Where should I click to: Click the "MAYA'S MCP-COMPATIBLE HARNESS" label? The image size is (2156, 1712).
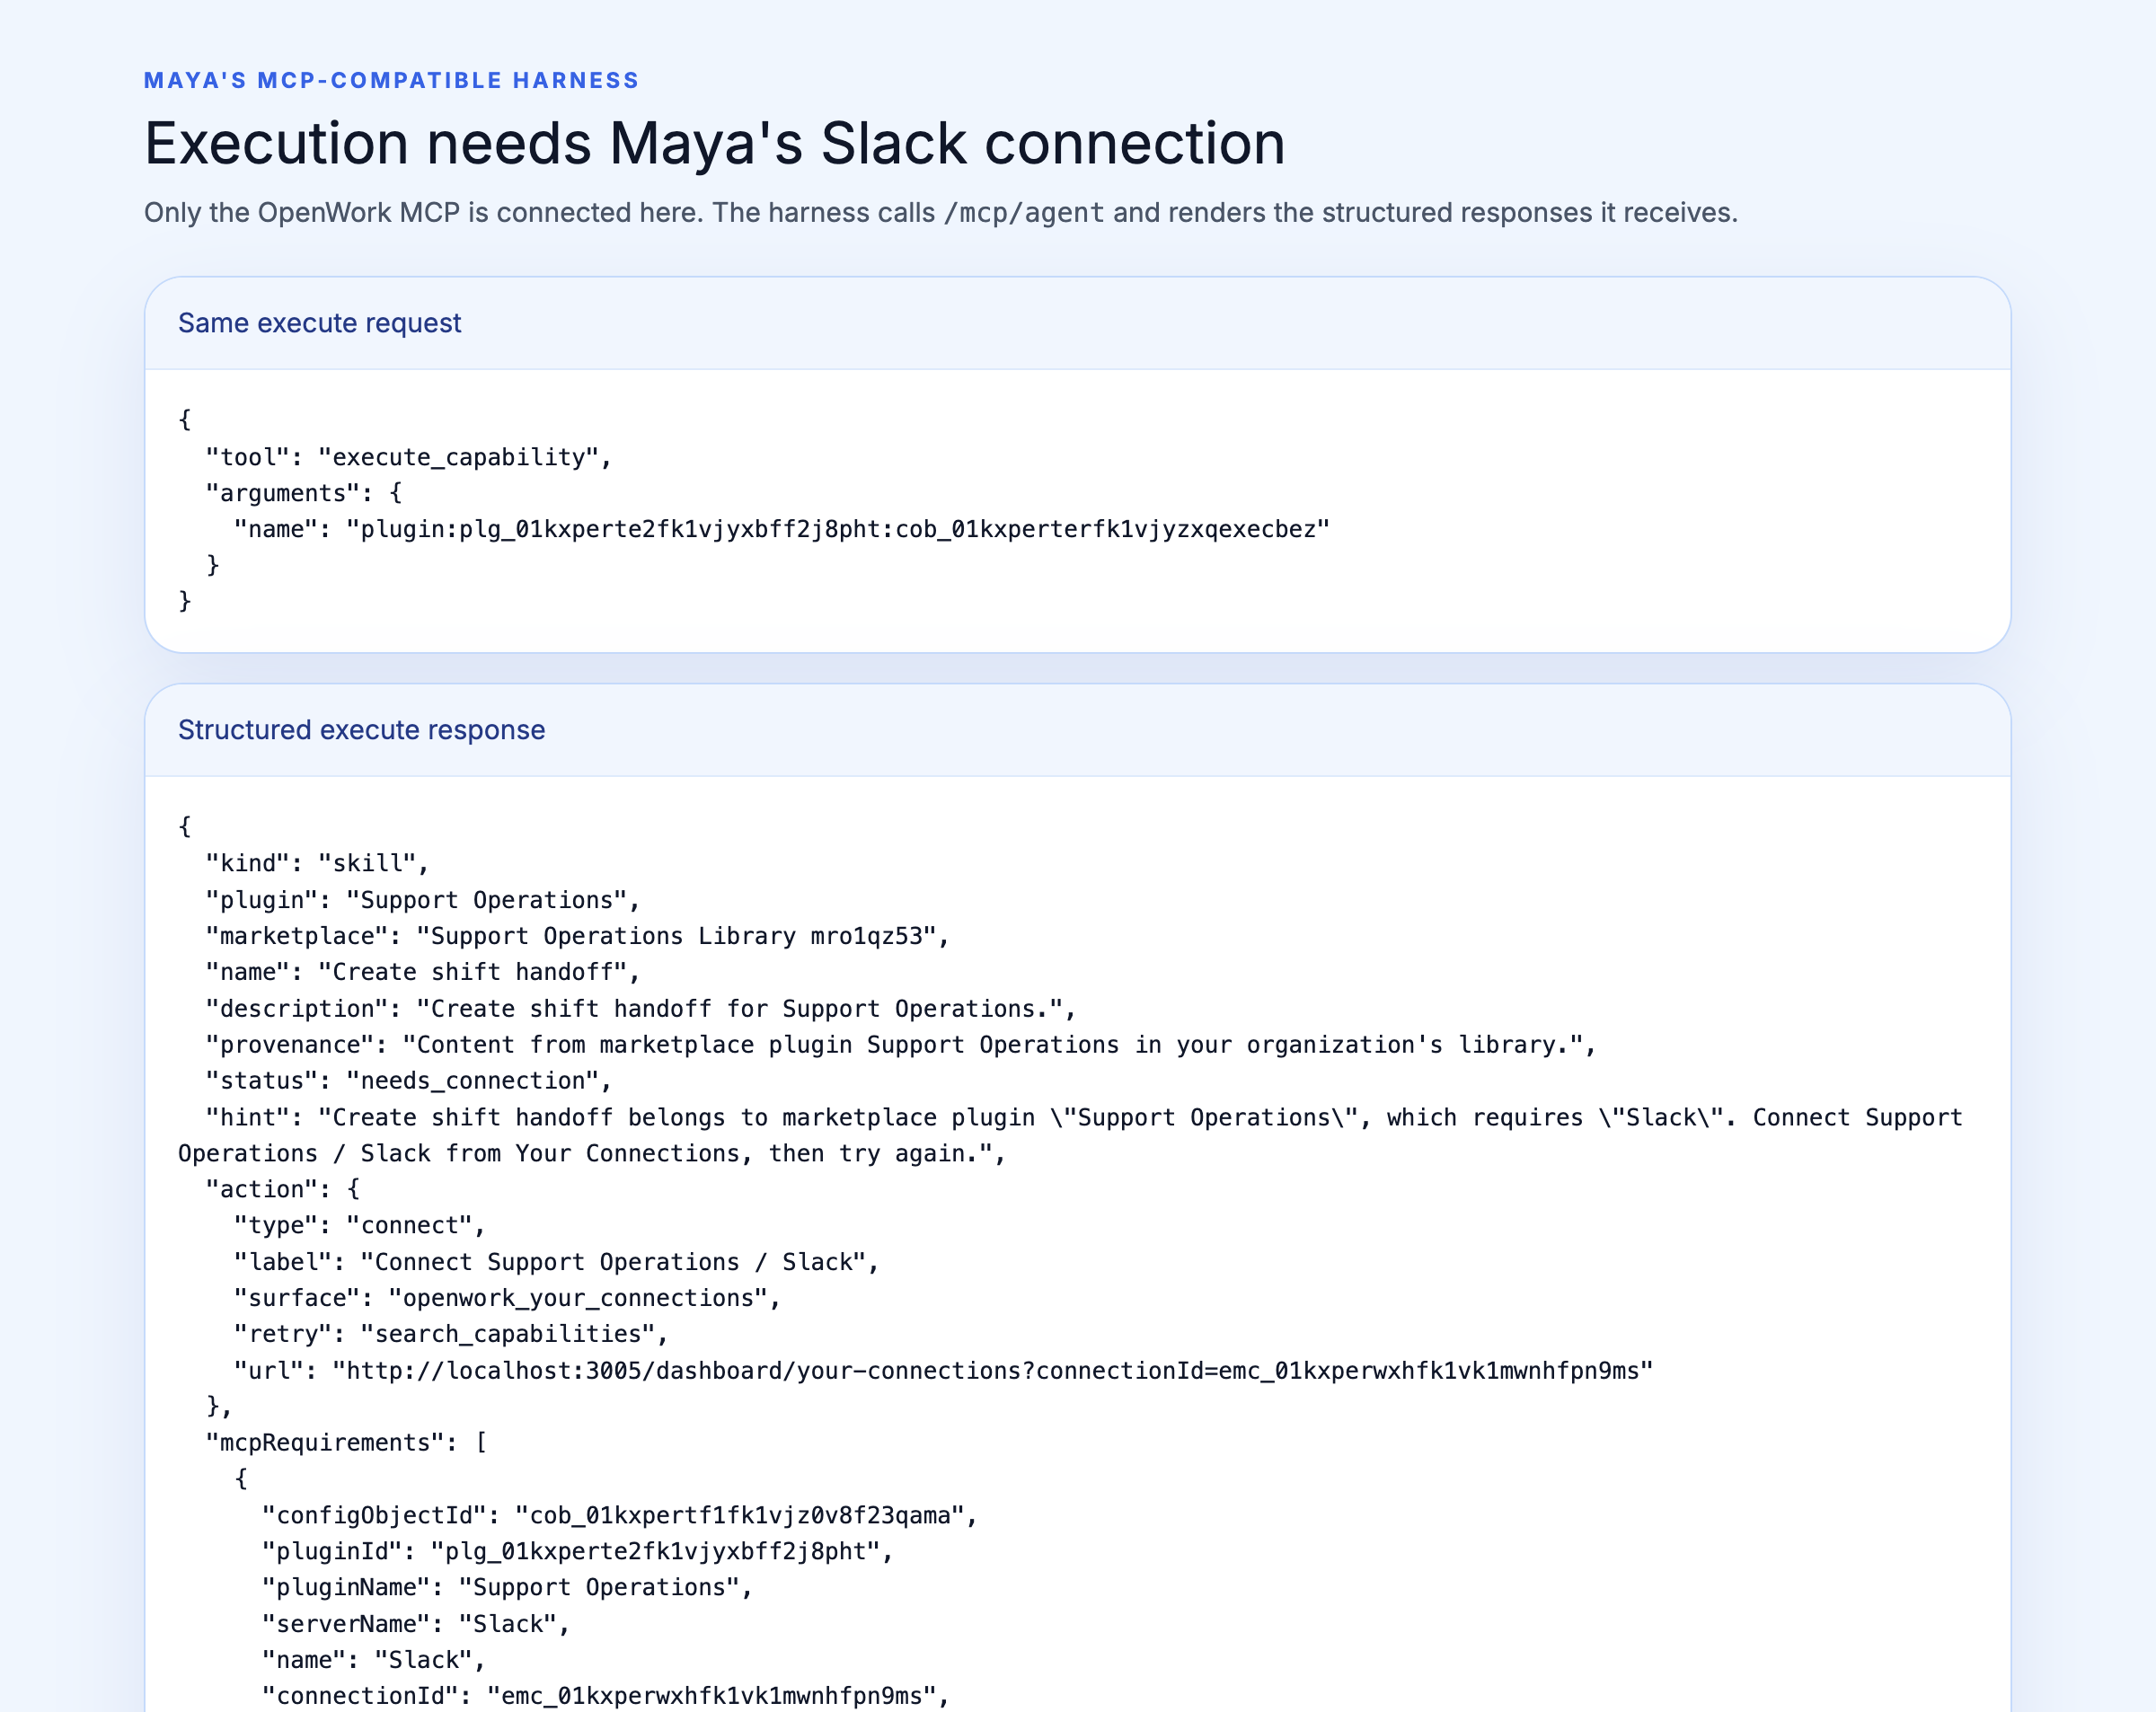pyautogui.click(x=391, y=80)
